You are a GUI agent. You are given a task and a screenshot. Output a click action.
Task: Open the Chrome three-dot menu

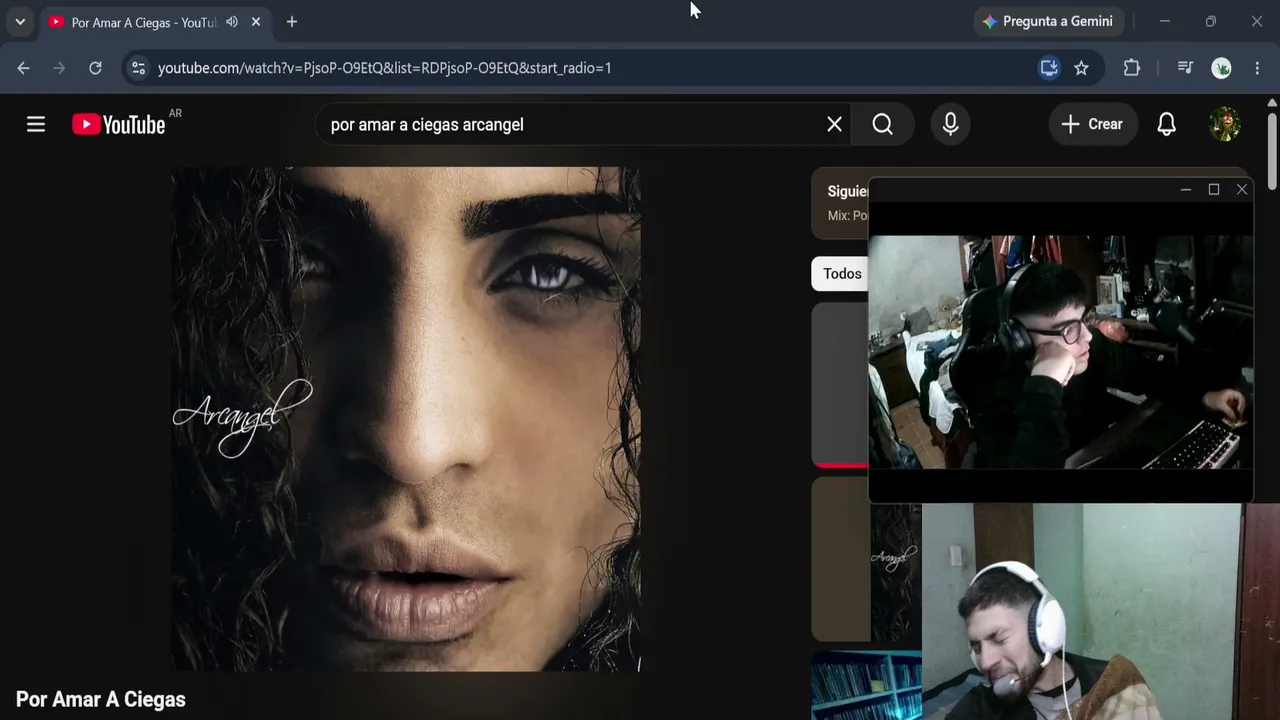coord(1257,68)
